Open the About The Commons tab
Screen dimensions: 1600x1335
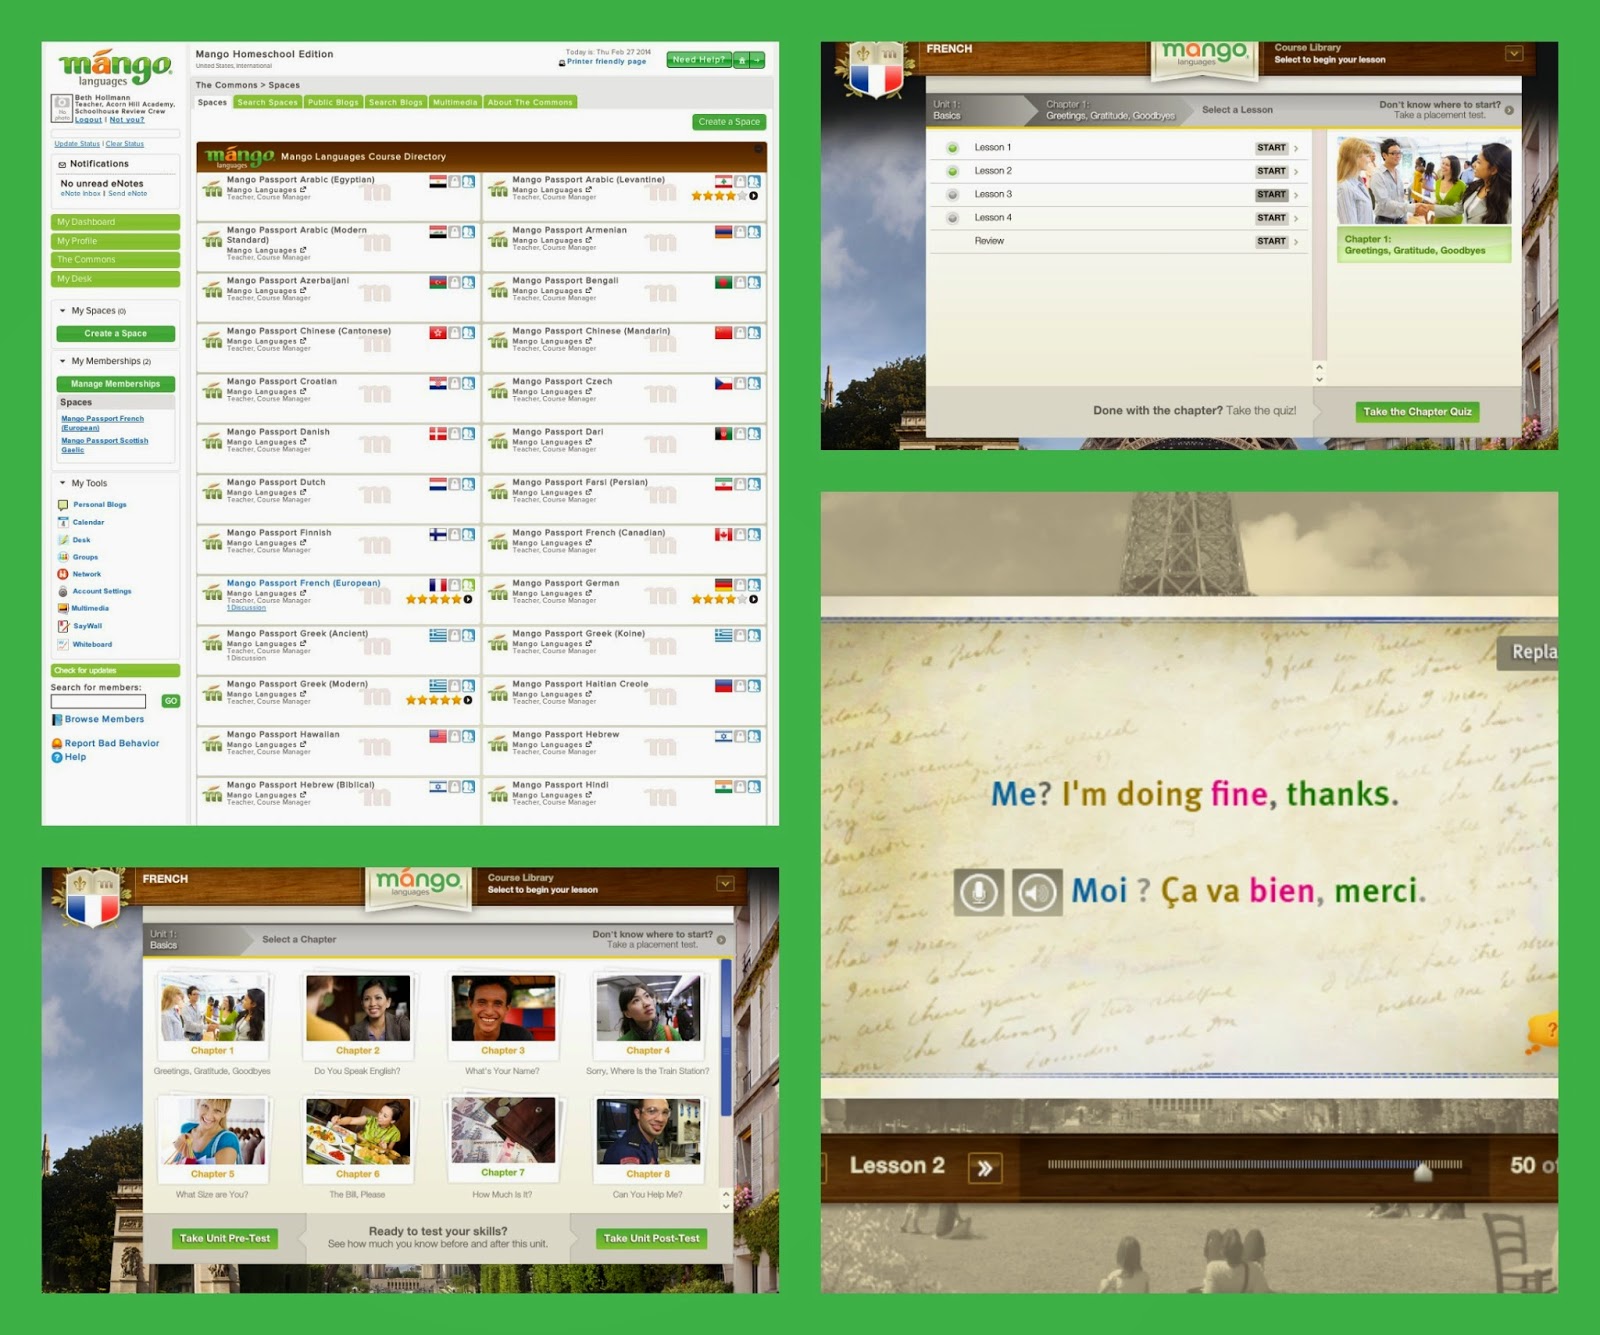(530, 102)
